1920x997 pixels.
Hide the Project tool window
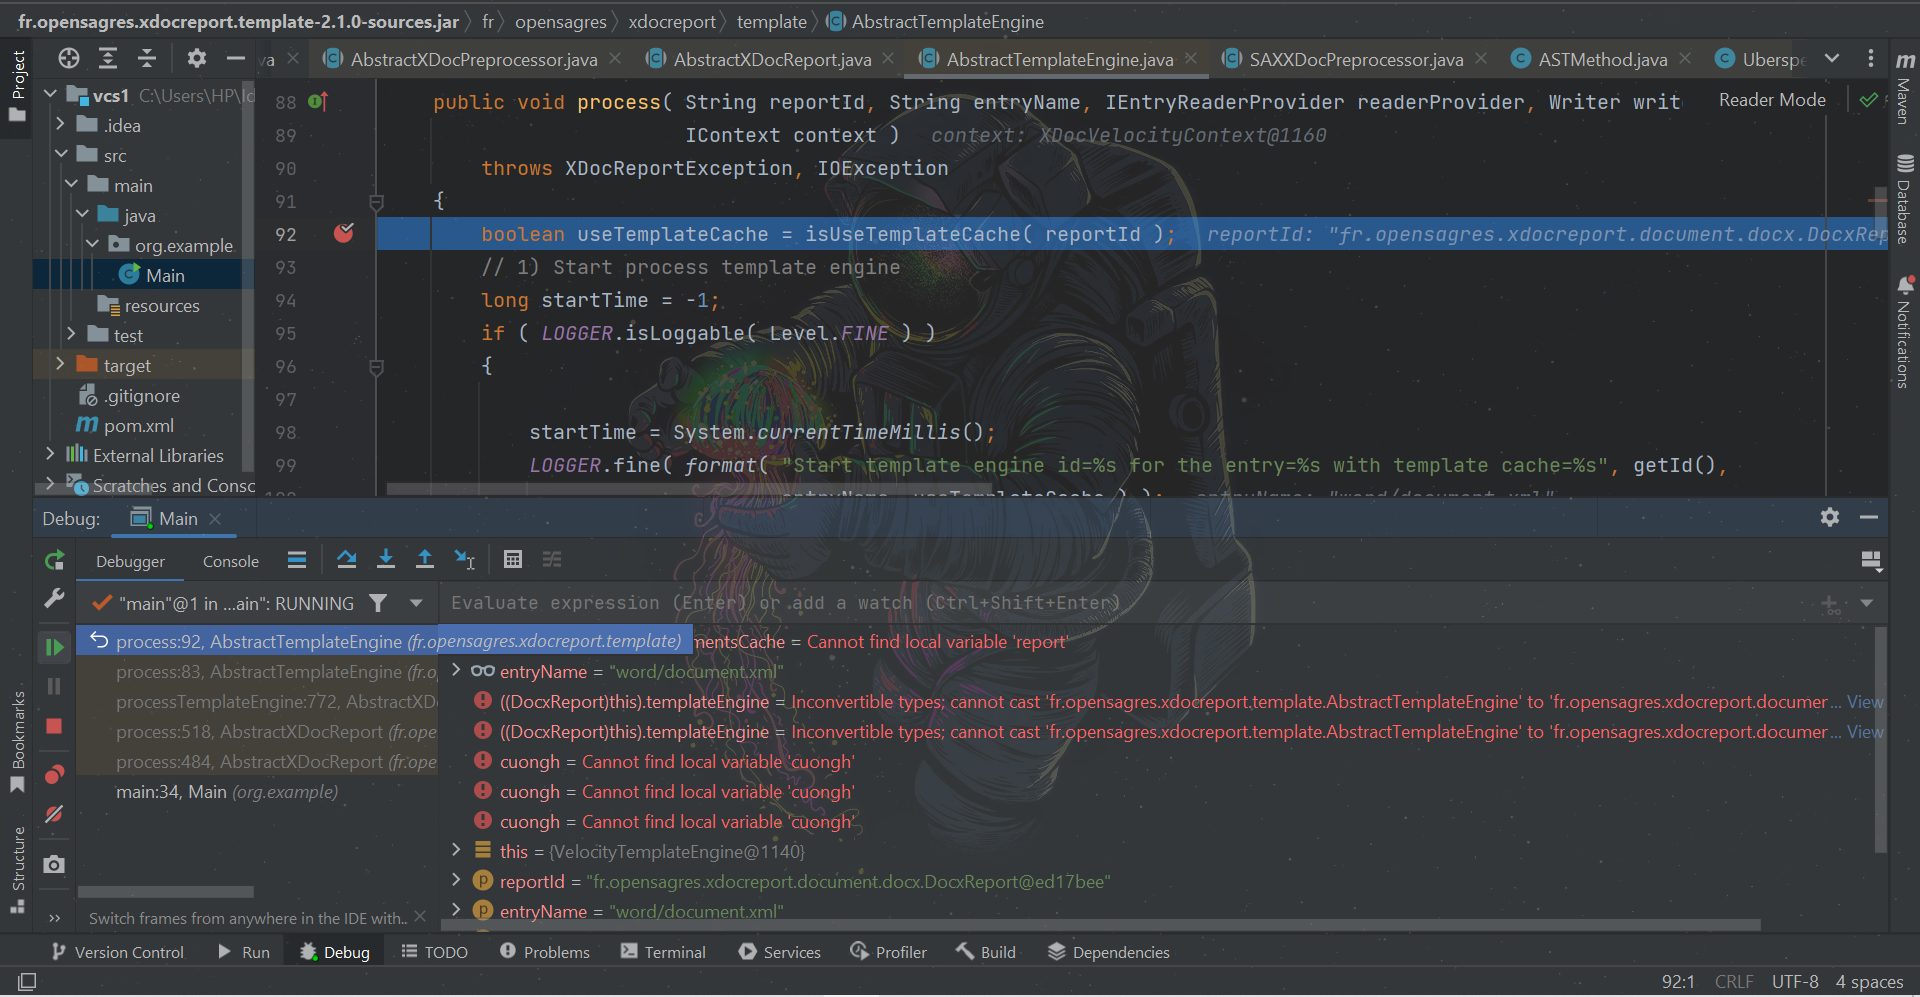click(236, 59)
